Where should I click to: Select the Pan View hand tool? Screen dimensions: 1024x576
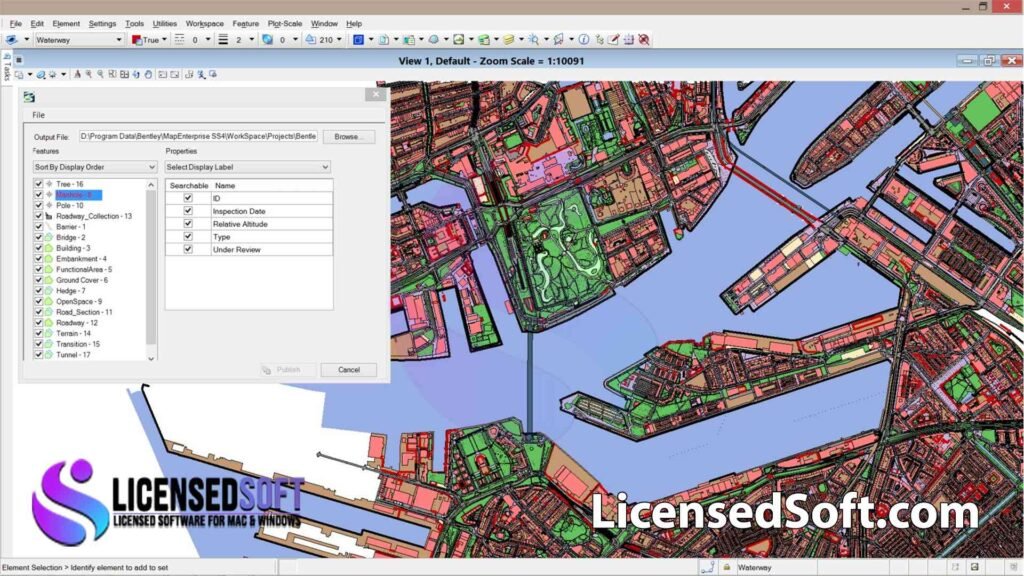(148, 74)
